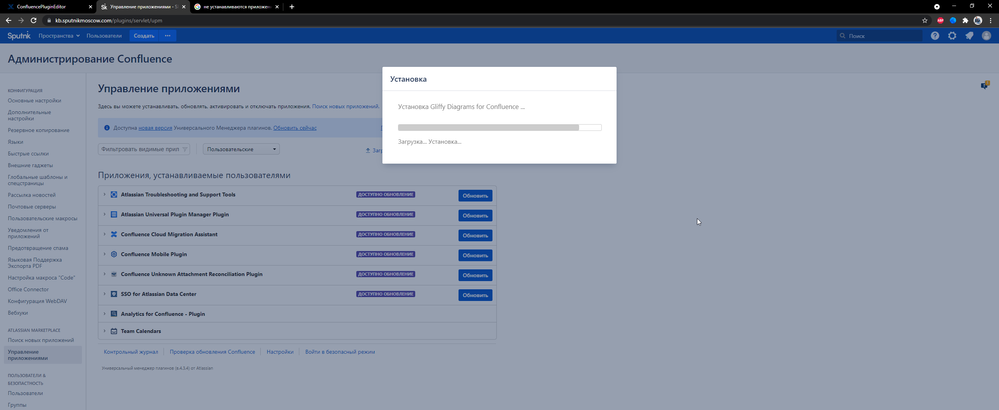Open a new browser tab with plus
The width and height of the screenshot is (999, 410).
(292, 6)
